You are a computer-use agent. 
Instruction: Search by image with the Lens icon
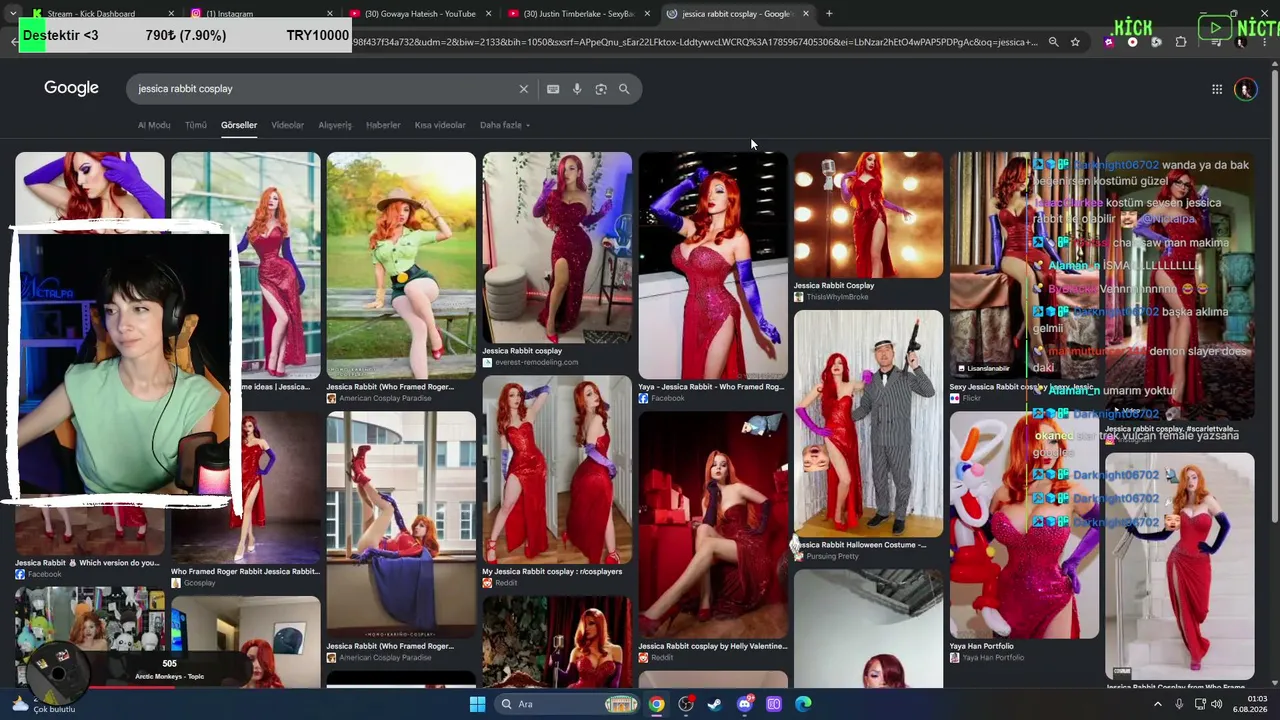601,89
